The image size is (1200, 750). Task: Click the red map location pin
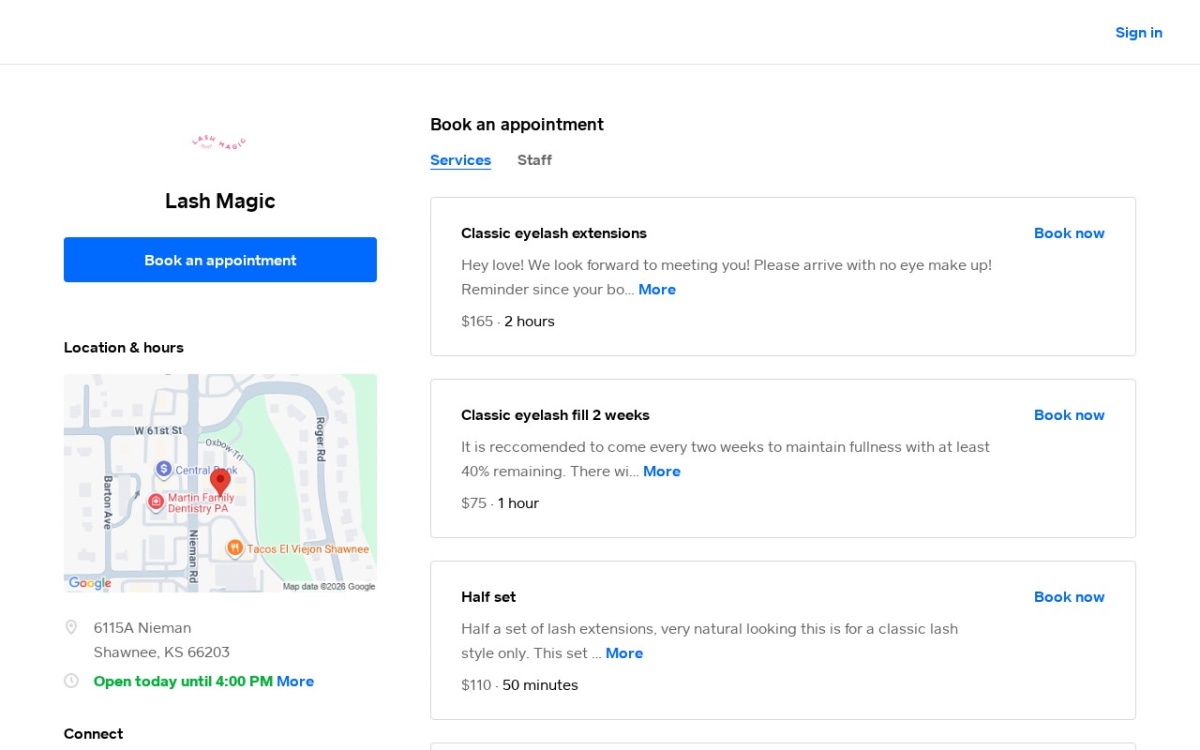pyautogui.click(x=220, y=483)
